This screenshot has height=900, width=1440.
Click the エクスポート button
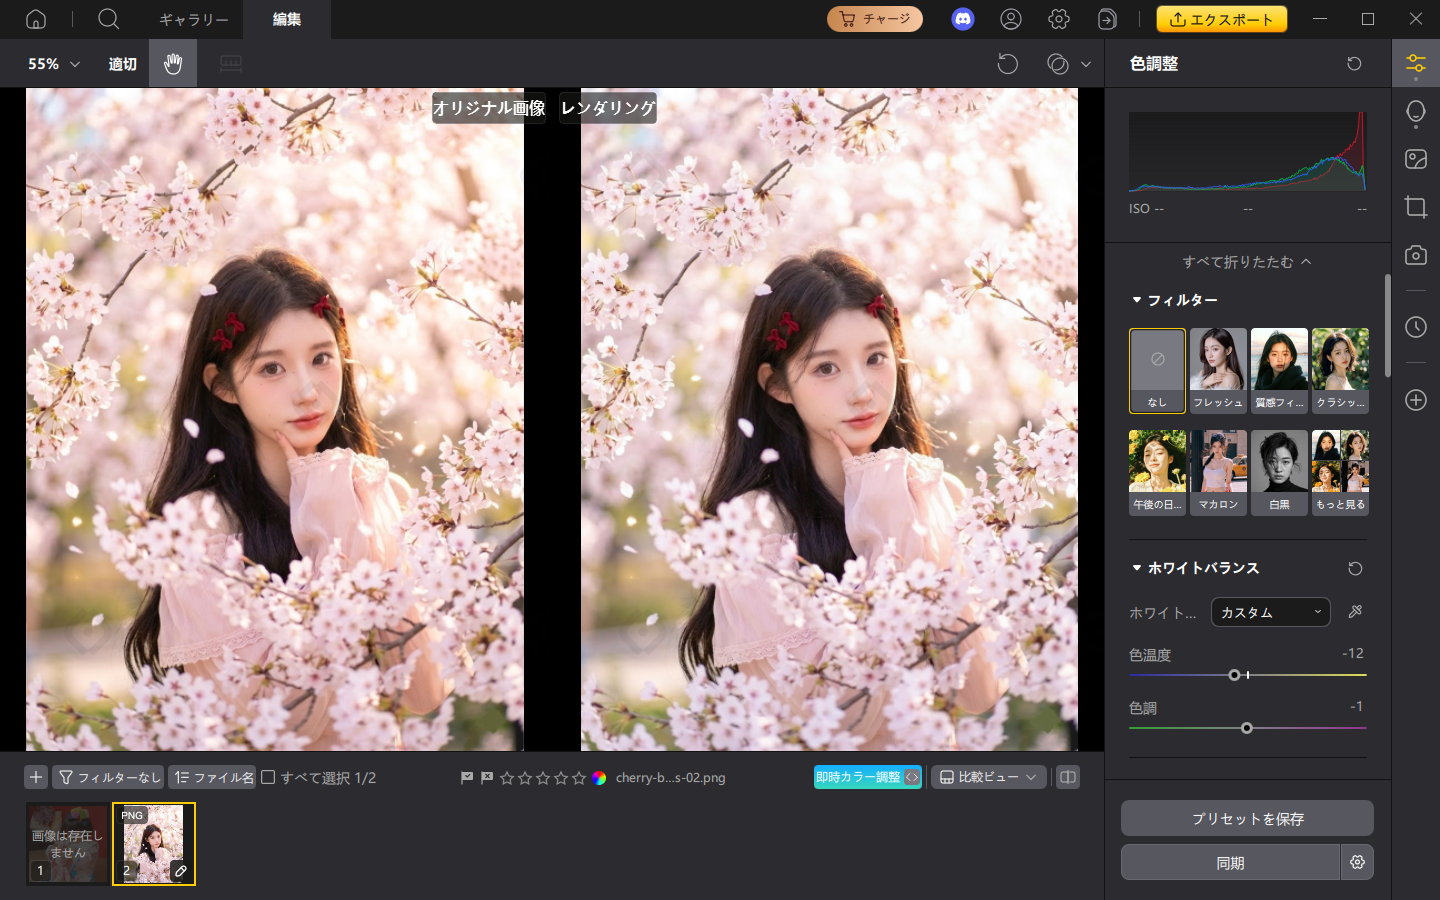pyautogui.click(x=1221, y=19)
